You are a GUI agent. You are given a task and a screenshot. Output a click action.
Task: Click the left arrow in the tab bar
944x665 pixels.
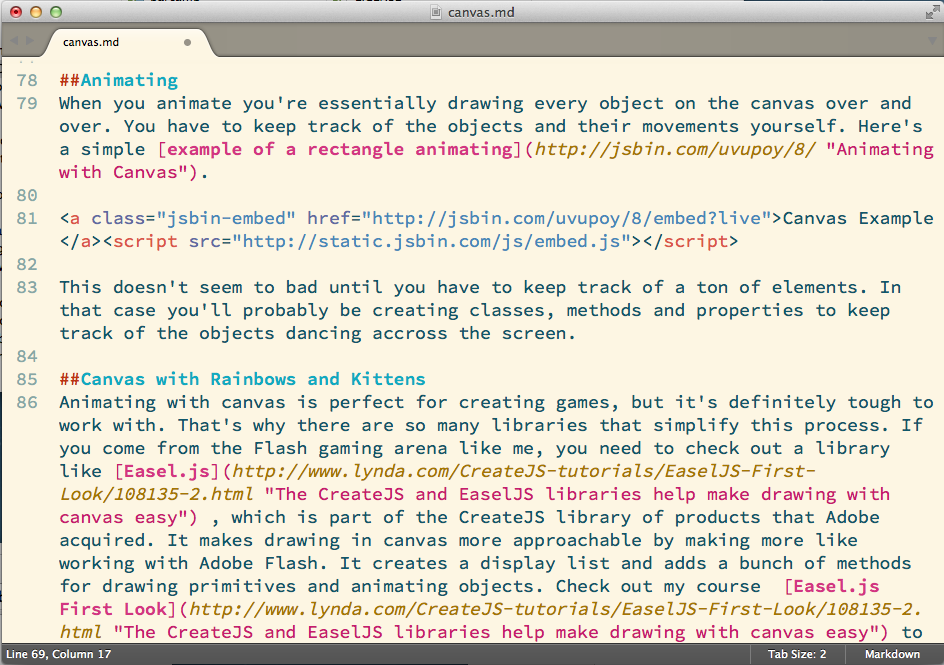pos(13,42)
